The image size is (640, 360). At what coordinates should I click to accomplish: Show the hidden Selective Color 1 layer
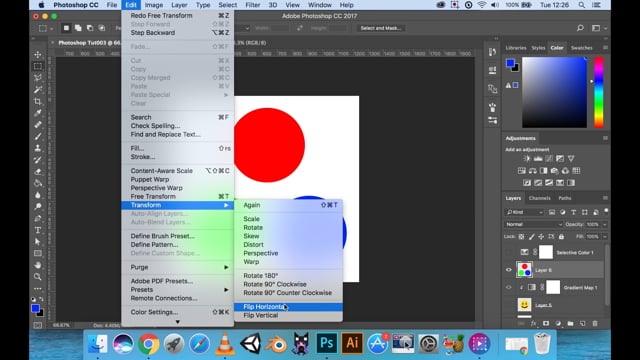[x=509, y=252]
